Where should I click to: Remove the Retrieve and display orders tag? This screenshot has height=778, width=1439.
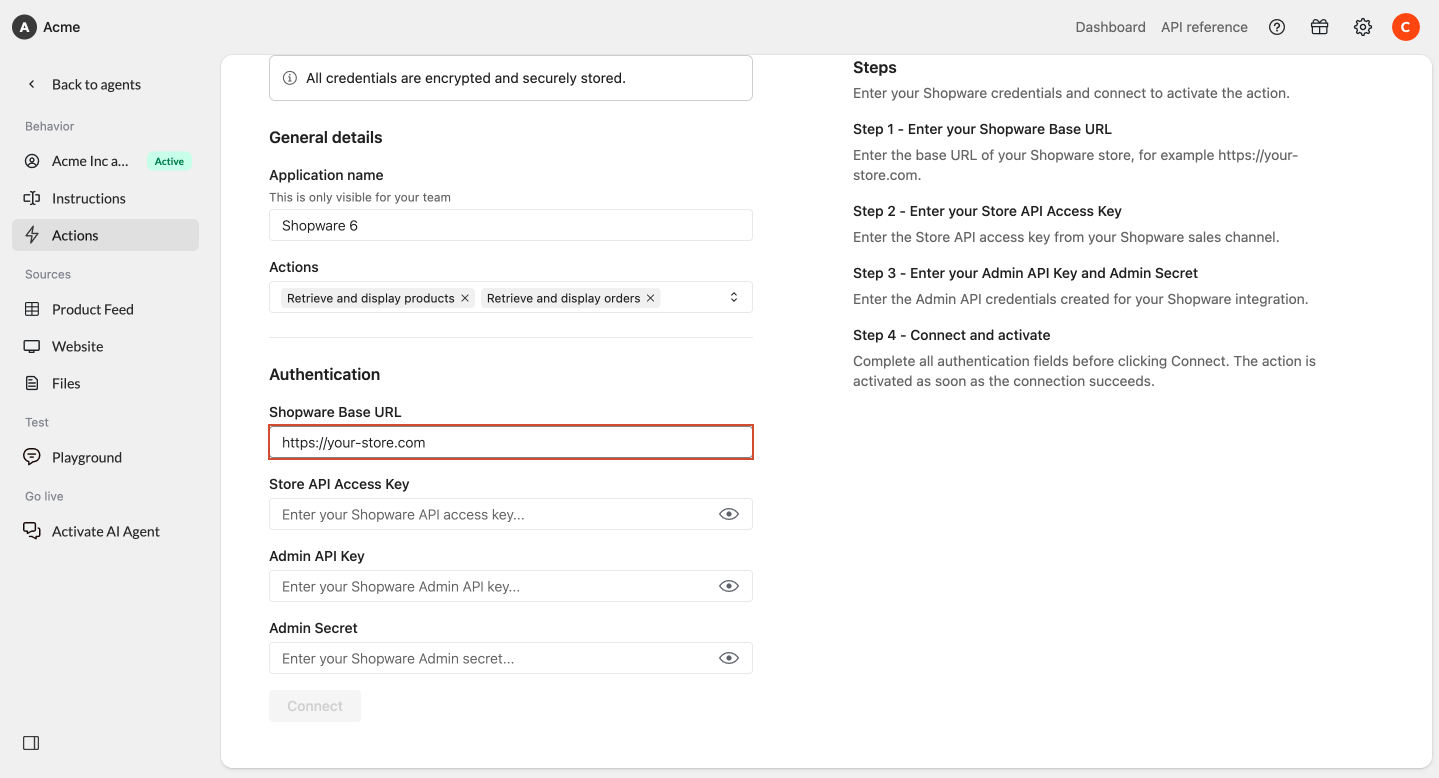tap(650, 298)
